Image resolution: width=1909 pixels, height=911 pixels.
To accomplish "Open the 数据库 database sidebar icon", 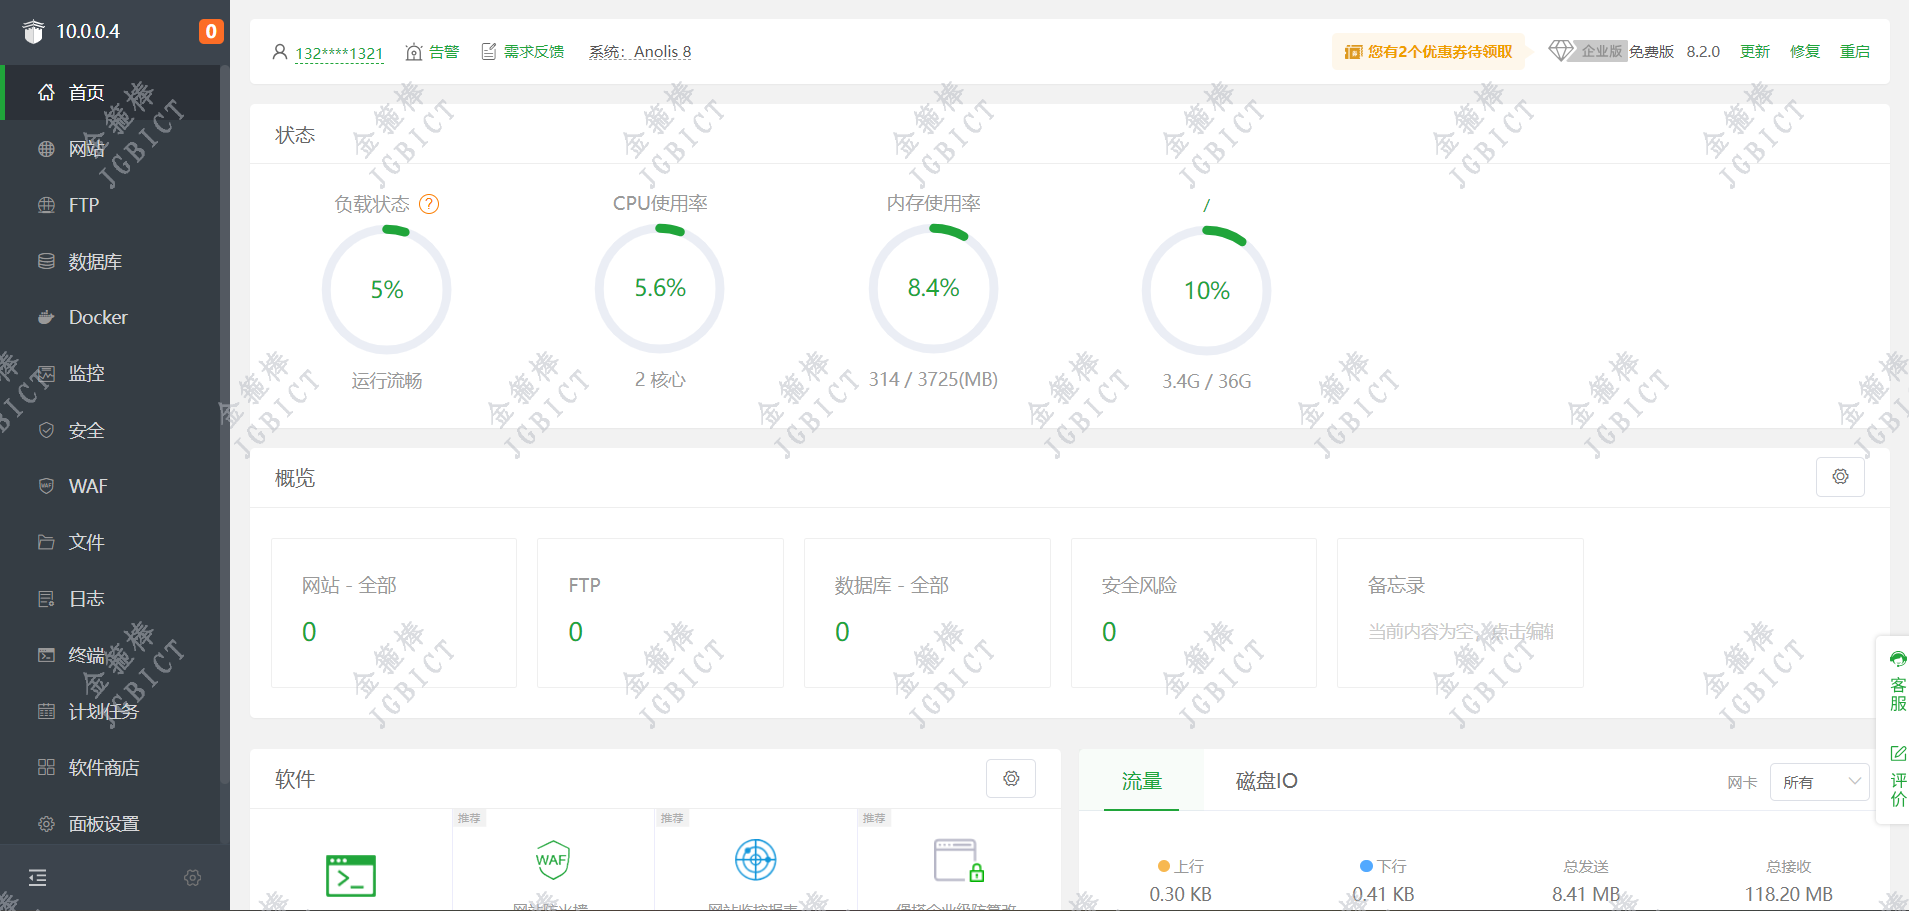I will click(x=46, y=261).
